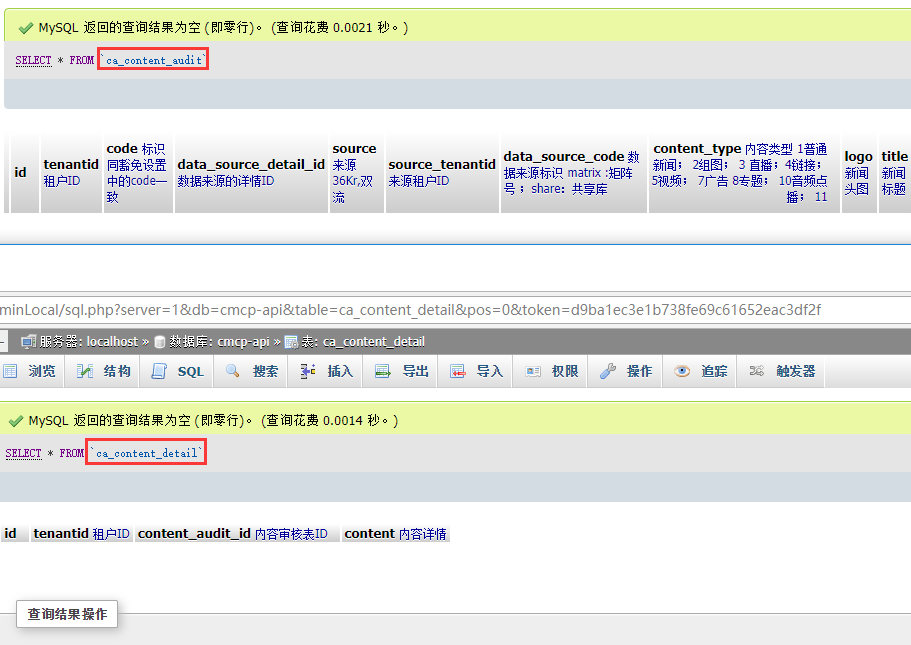Click the `ca_content_detail` table name in query
Screen dimensions: 911x645
[146, 453]
